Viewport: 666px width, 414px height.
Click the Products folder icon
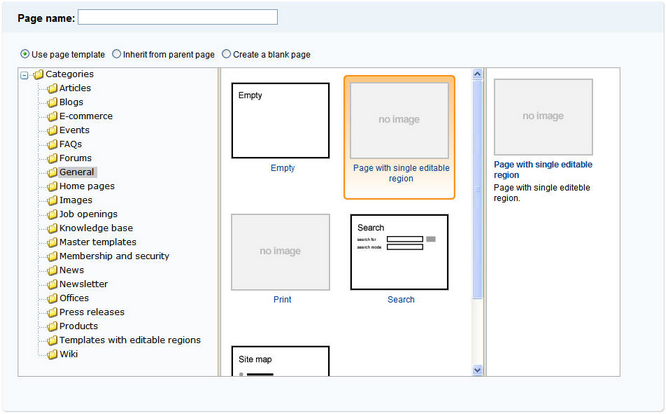click(52, 327)
